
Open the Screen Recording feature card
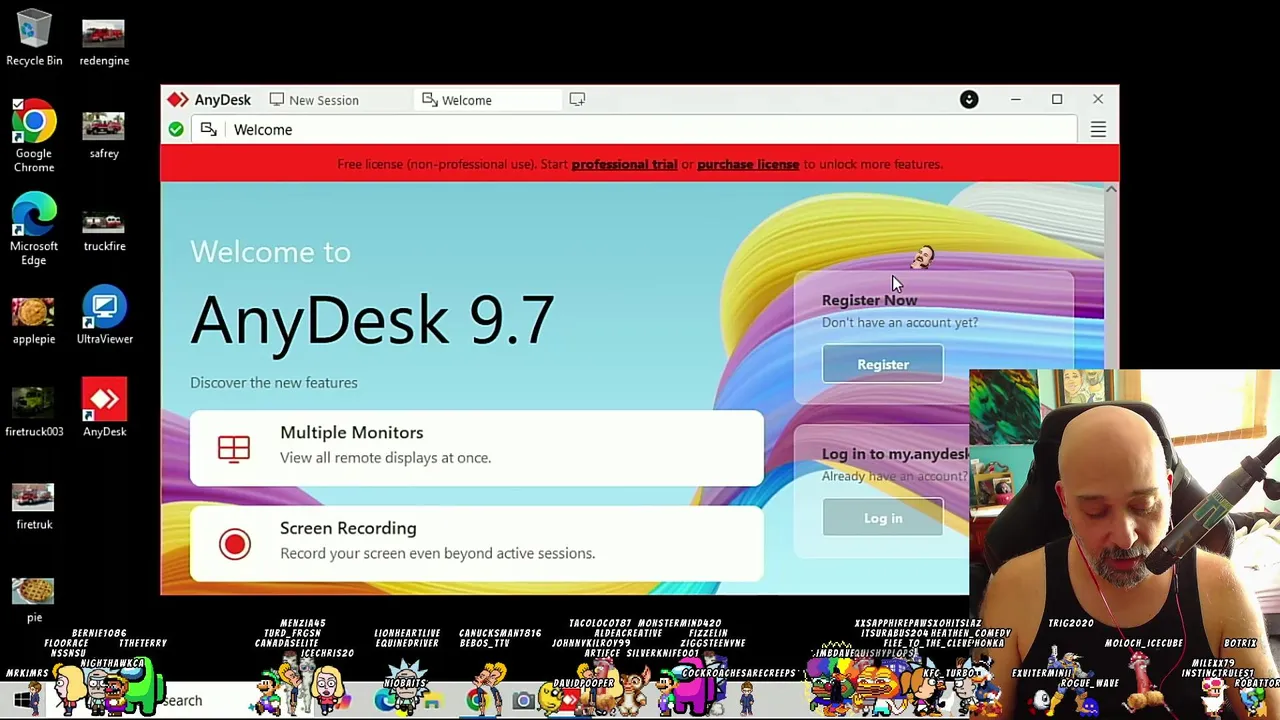477,543
